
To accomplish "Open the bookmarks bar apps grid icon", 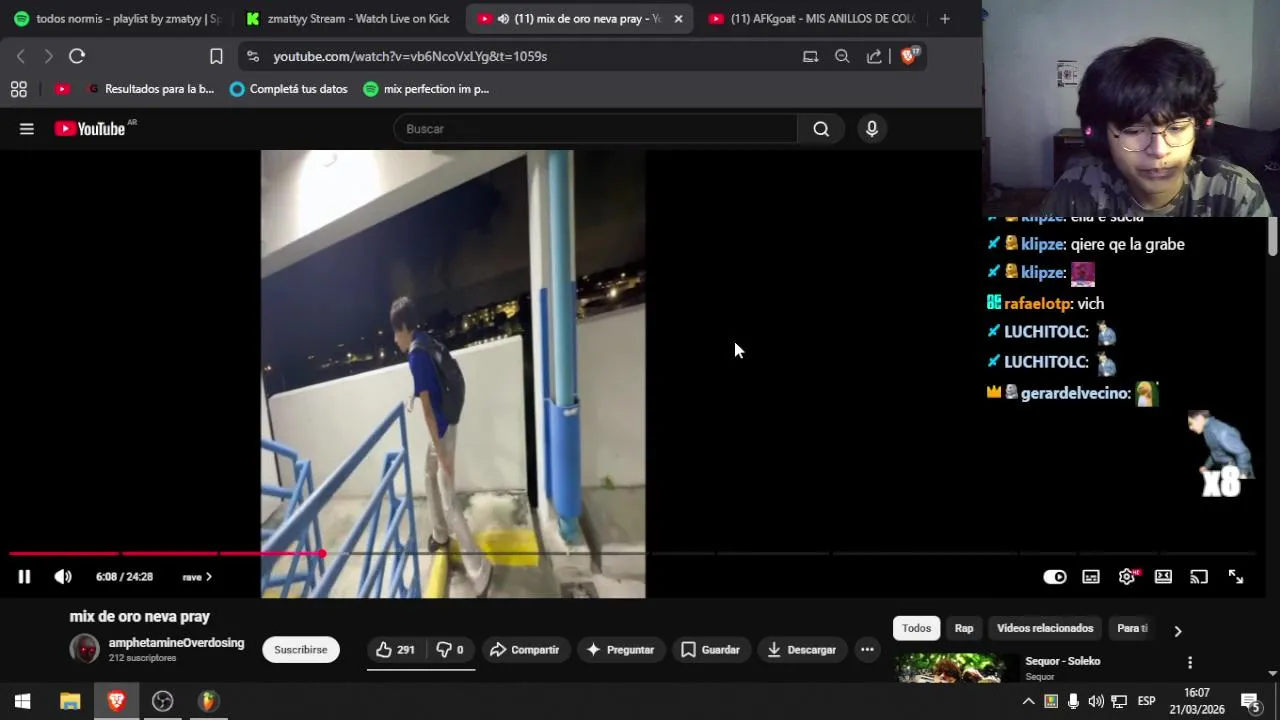I will point(18,89).
